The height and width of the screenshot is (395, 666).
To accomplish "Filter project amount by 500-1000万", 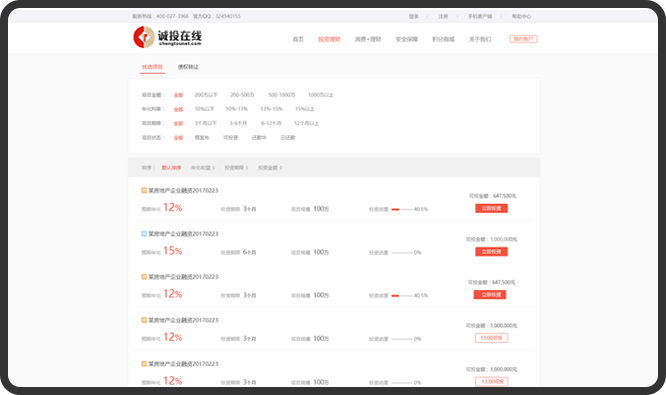I will pyautogui.click(x=282, y=95).
